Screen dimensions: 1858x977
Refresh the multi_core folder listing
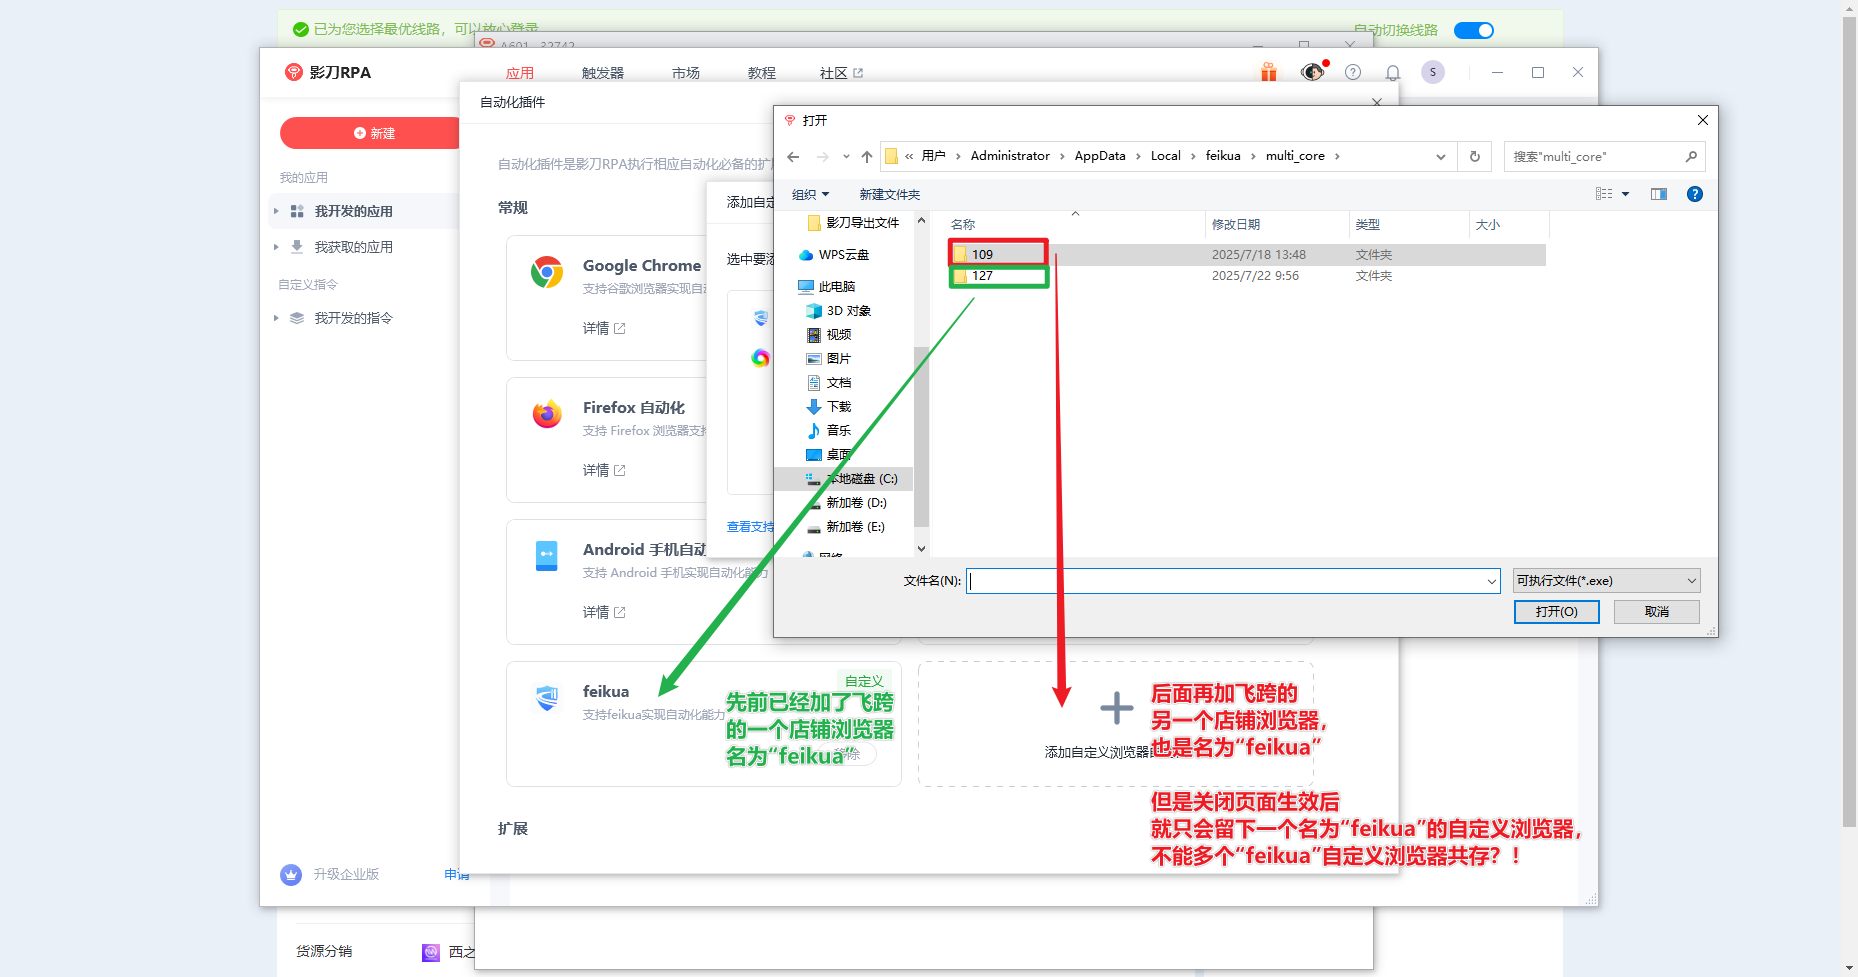pos(1474,156)
